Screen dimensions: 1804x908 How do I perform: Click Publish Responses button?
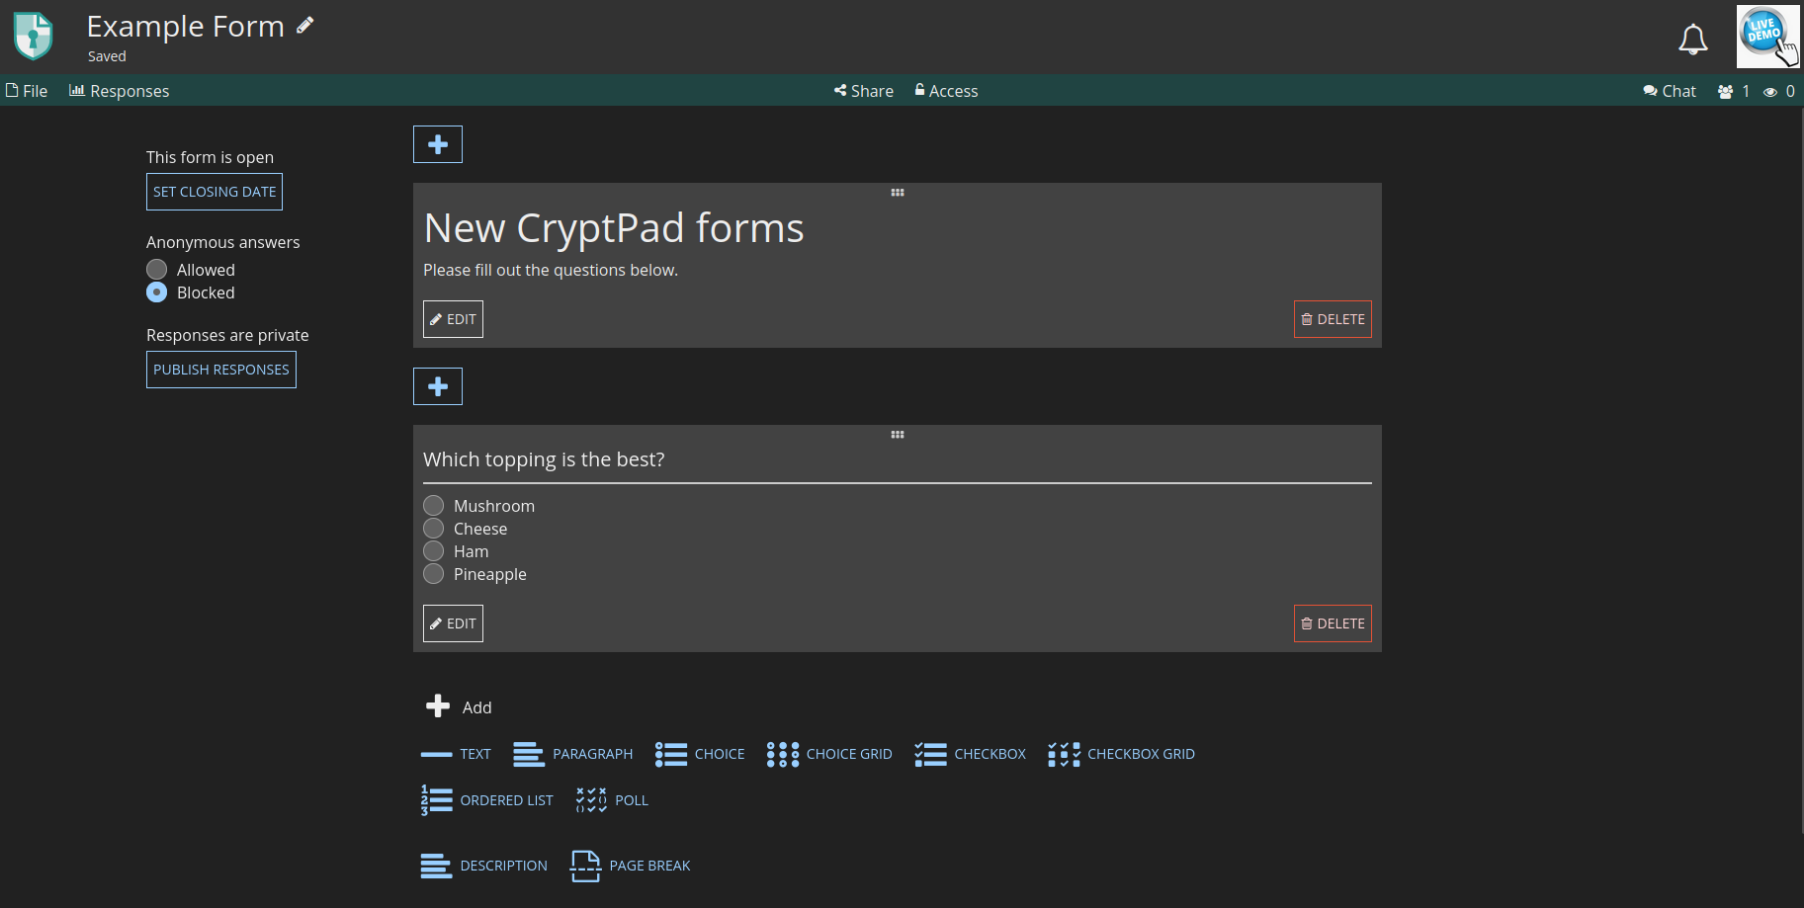221,370
